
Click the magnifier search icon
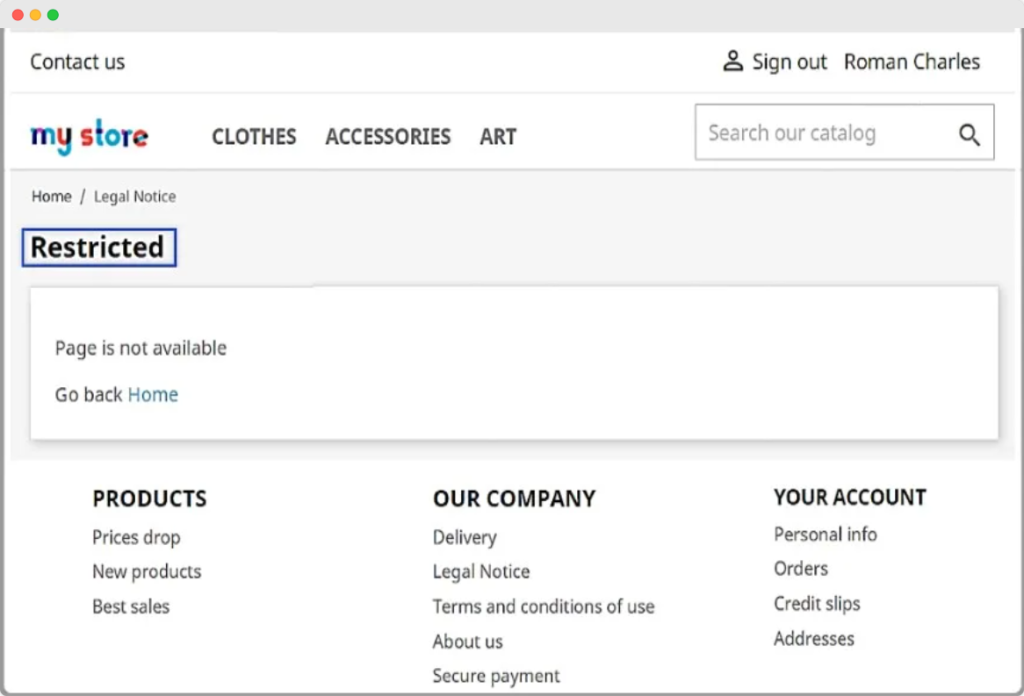(x=969, y=135)
